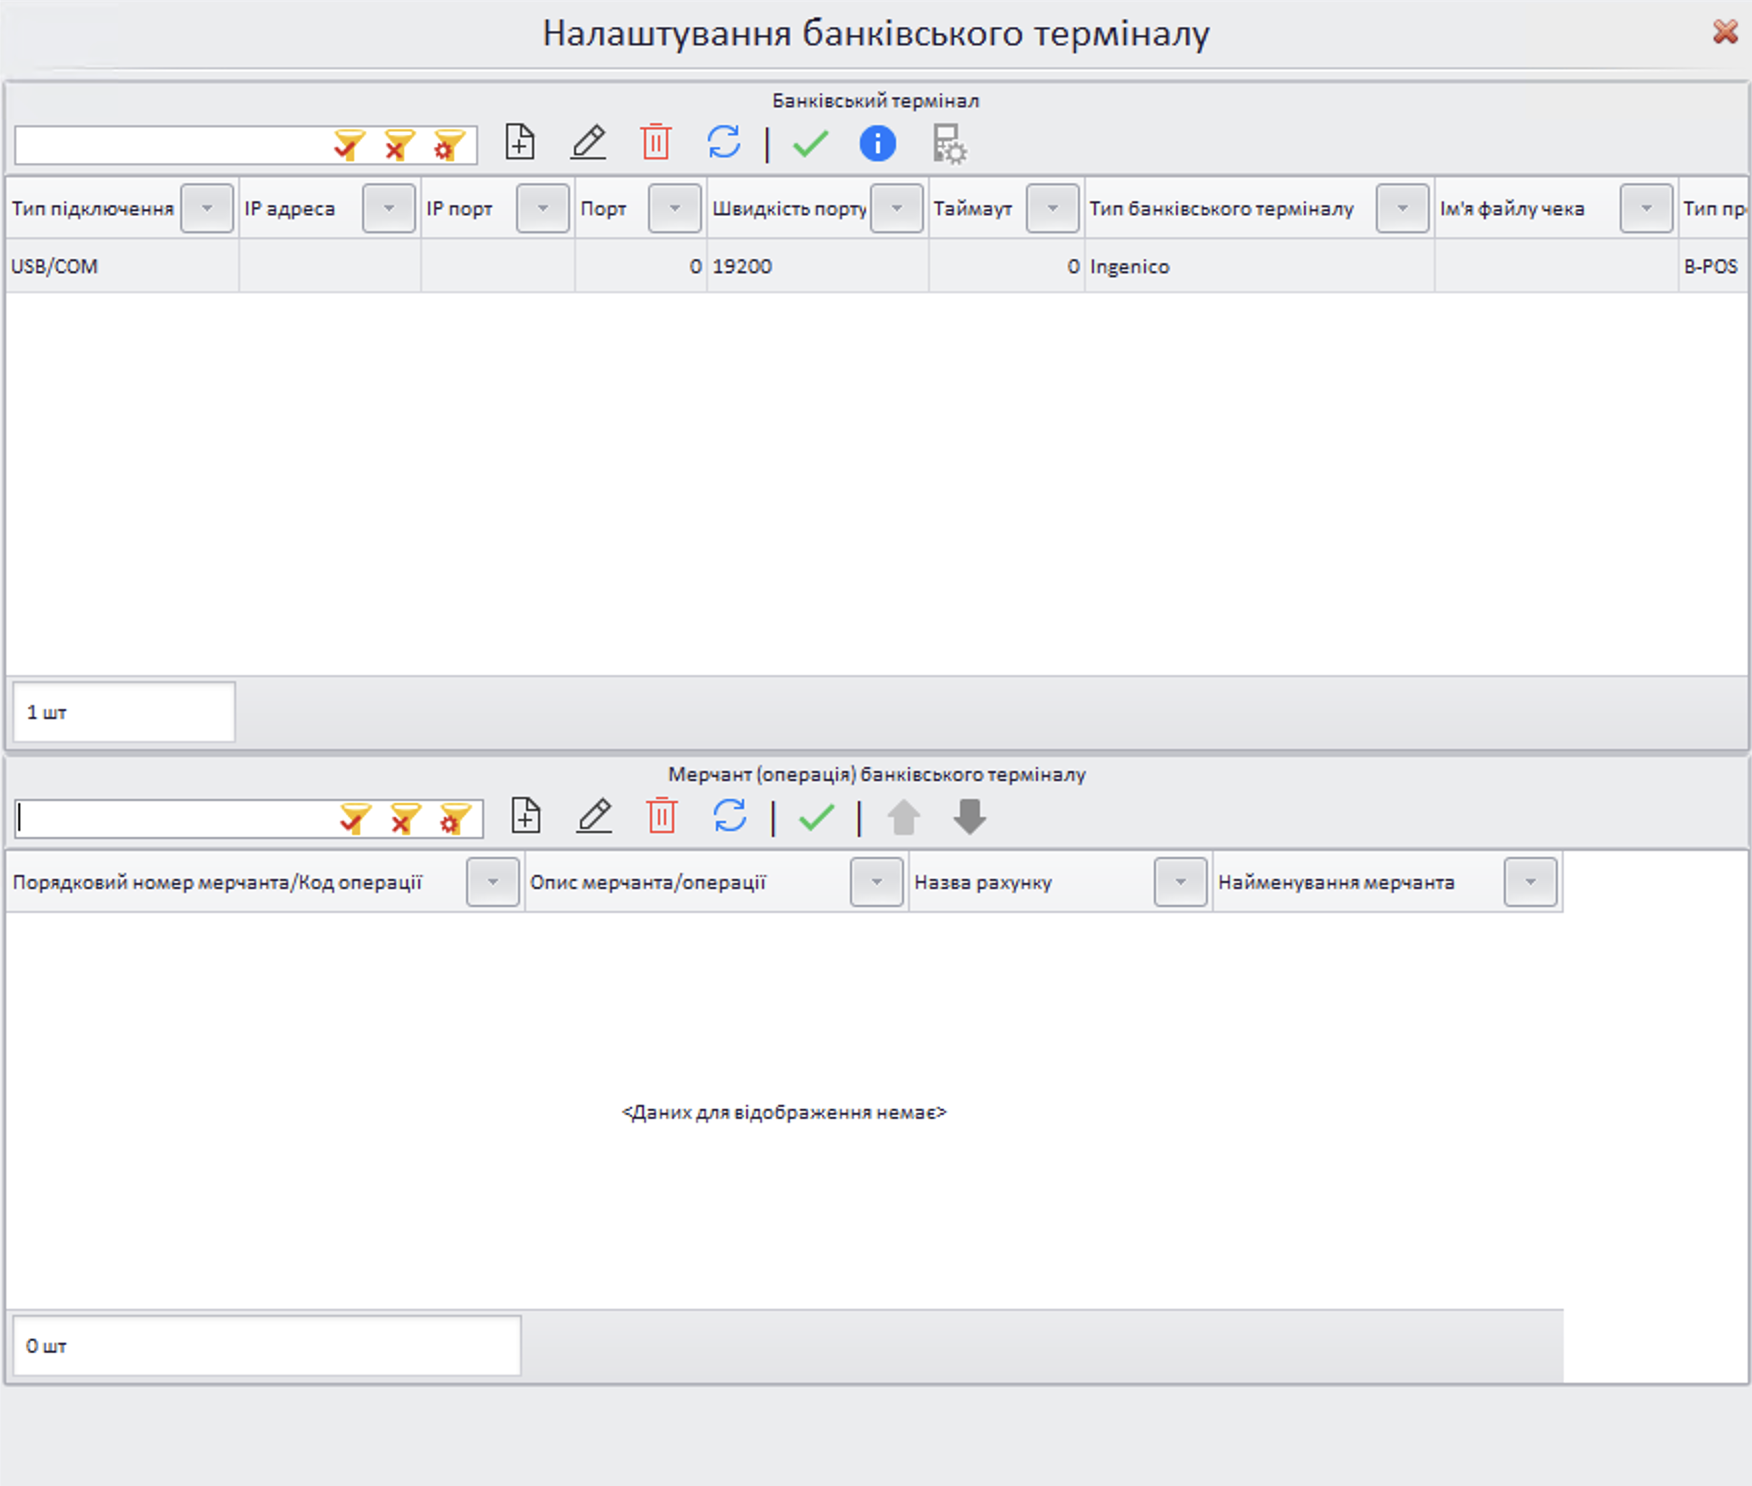1752x1486 pixels.
Task: Close the bank terminal settings window
Action: click(1725, 32)
